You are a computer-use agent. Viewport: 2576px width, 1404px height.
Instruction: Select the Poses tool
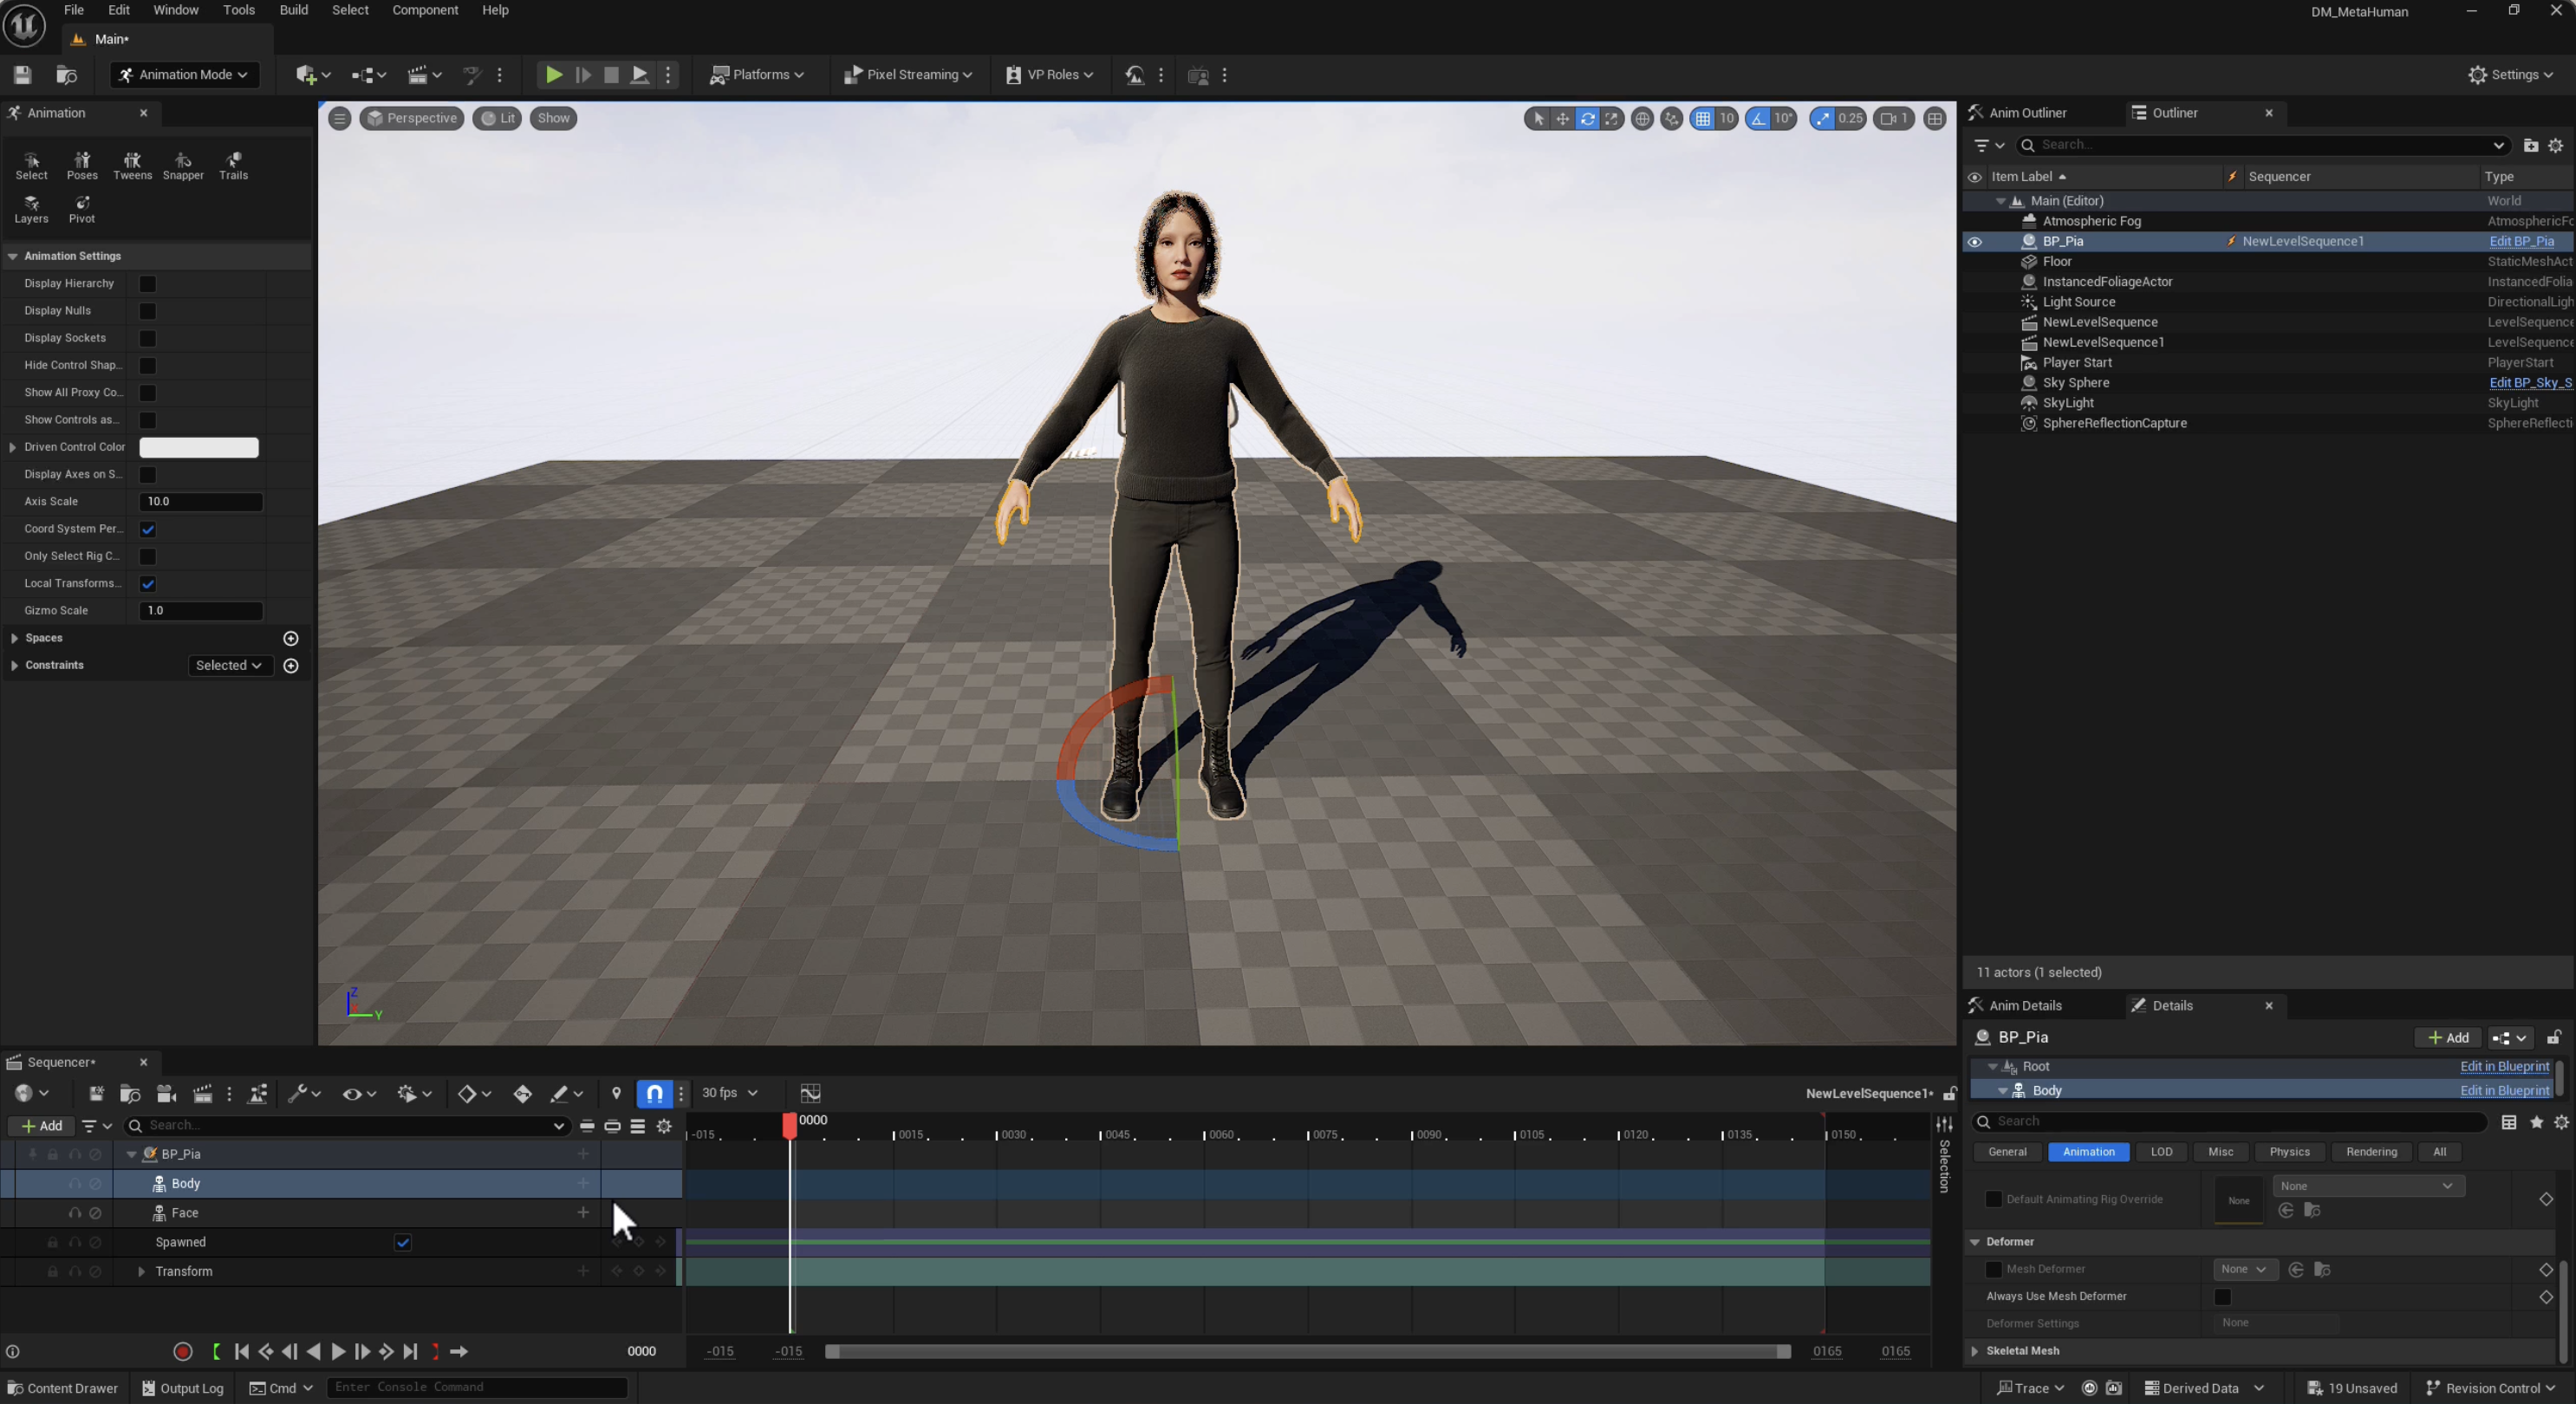pos(82,165)
